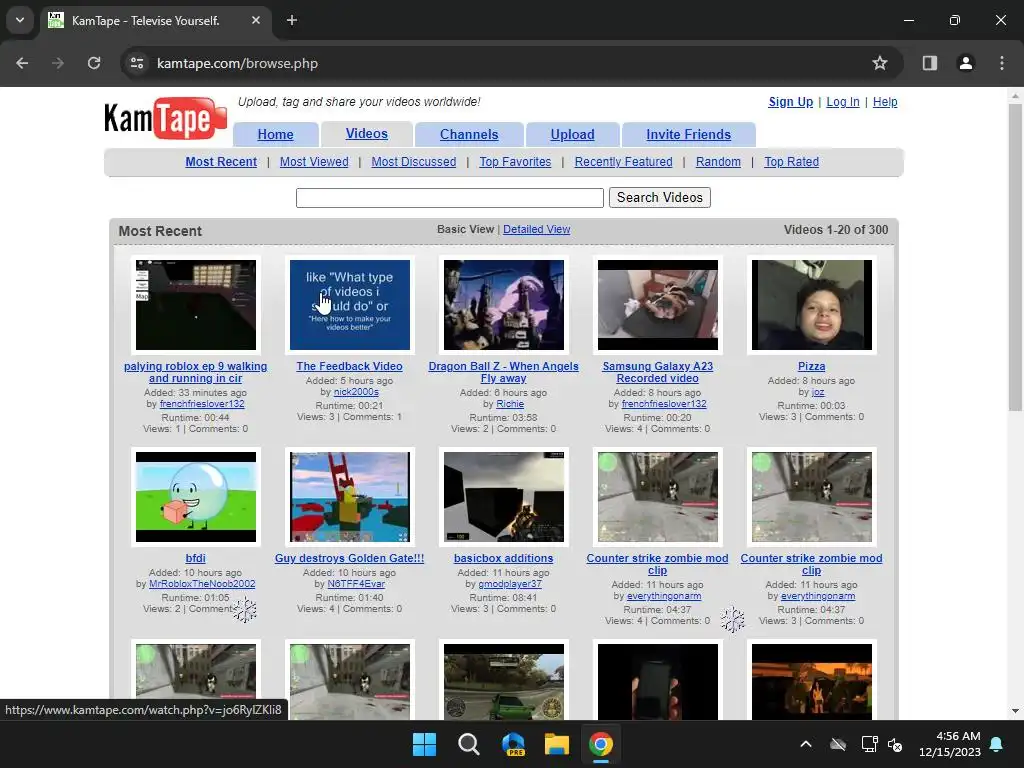1024x768 pixels.
Task: Open 'basicbox additions' title link
Action: [x=504, y=558]
